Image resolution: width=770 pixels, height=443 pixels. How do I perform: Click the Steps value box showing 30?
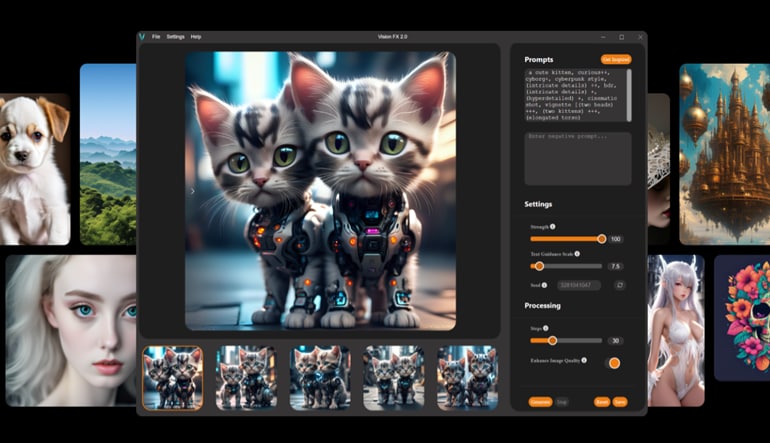[615, 341]
